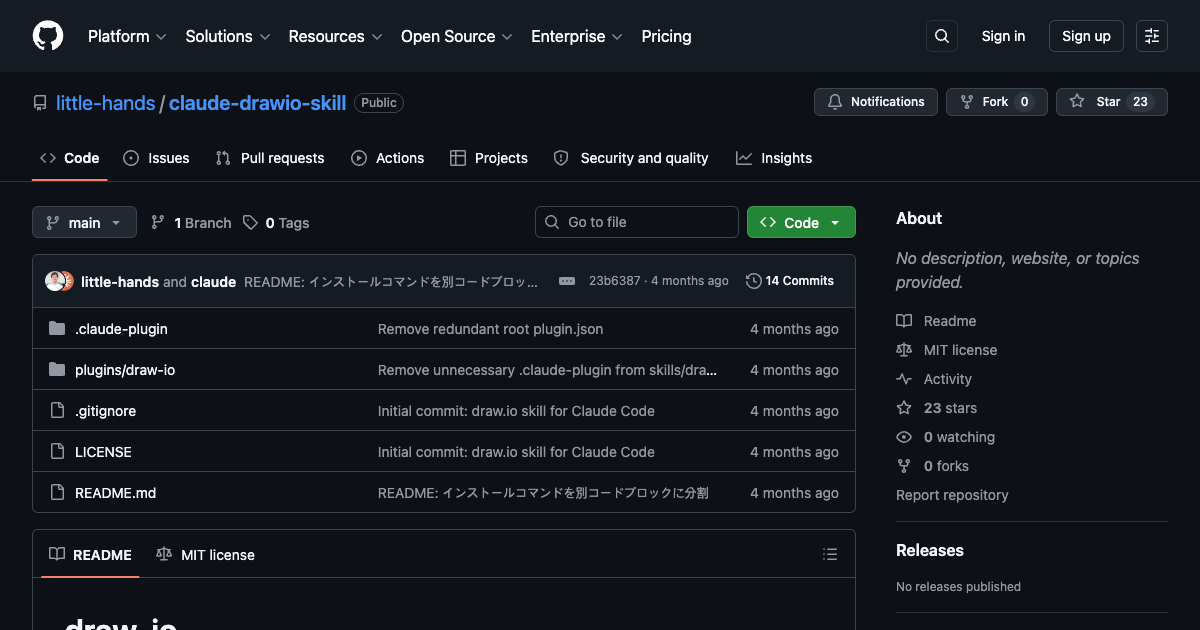Click the Report repository link
Screen dimensions: 1200x630
[952, 495]
